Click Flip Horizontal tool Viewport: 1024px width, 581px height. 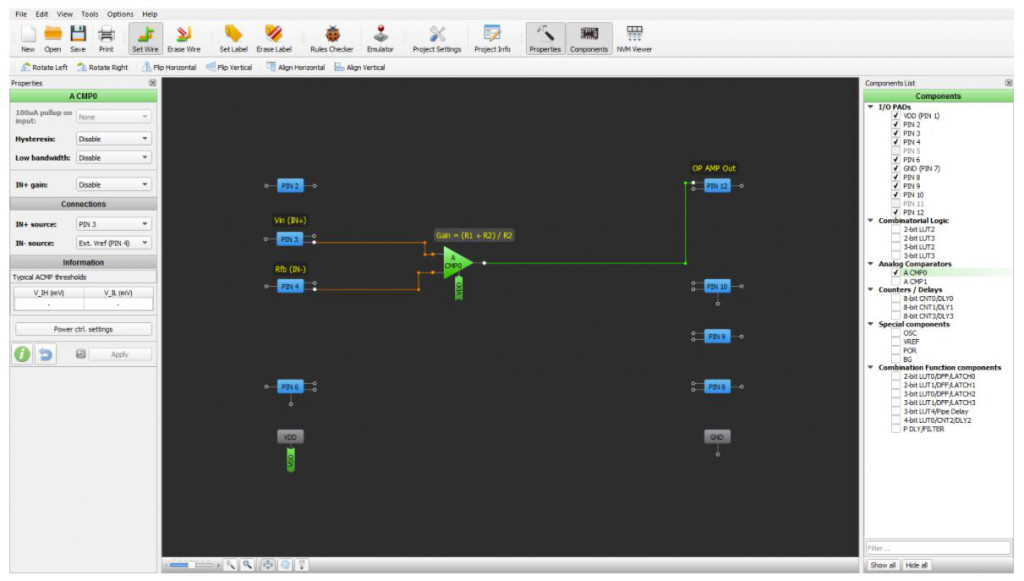[168, 67]
